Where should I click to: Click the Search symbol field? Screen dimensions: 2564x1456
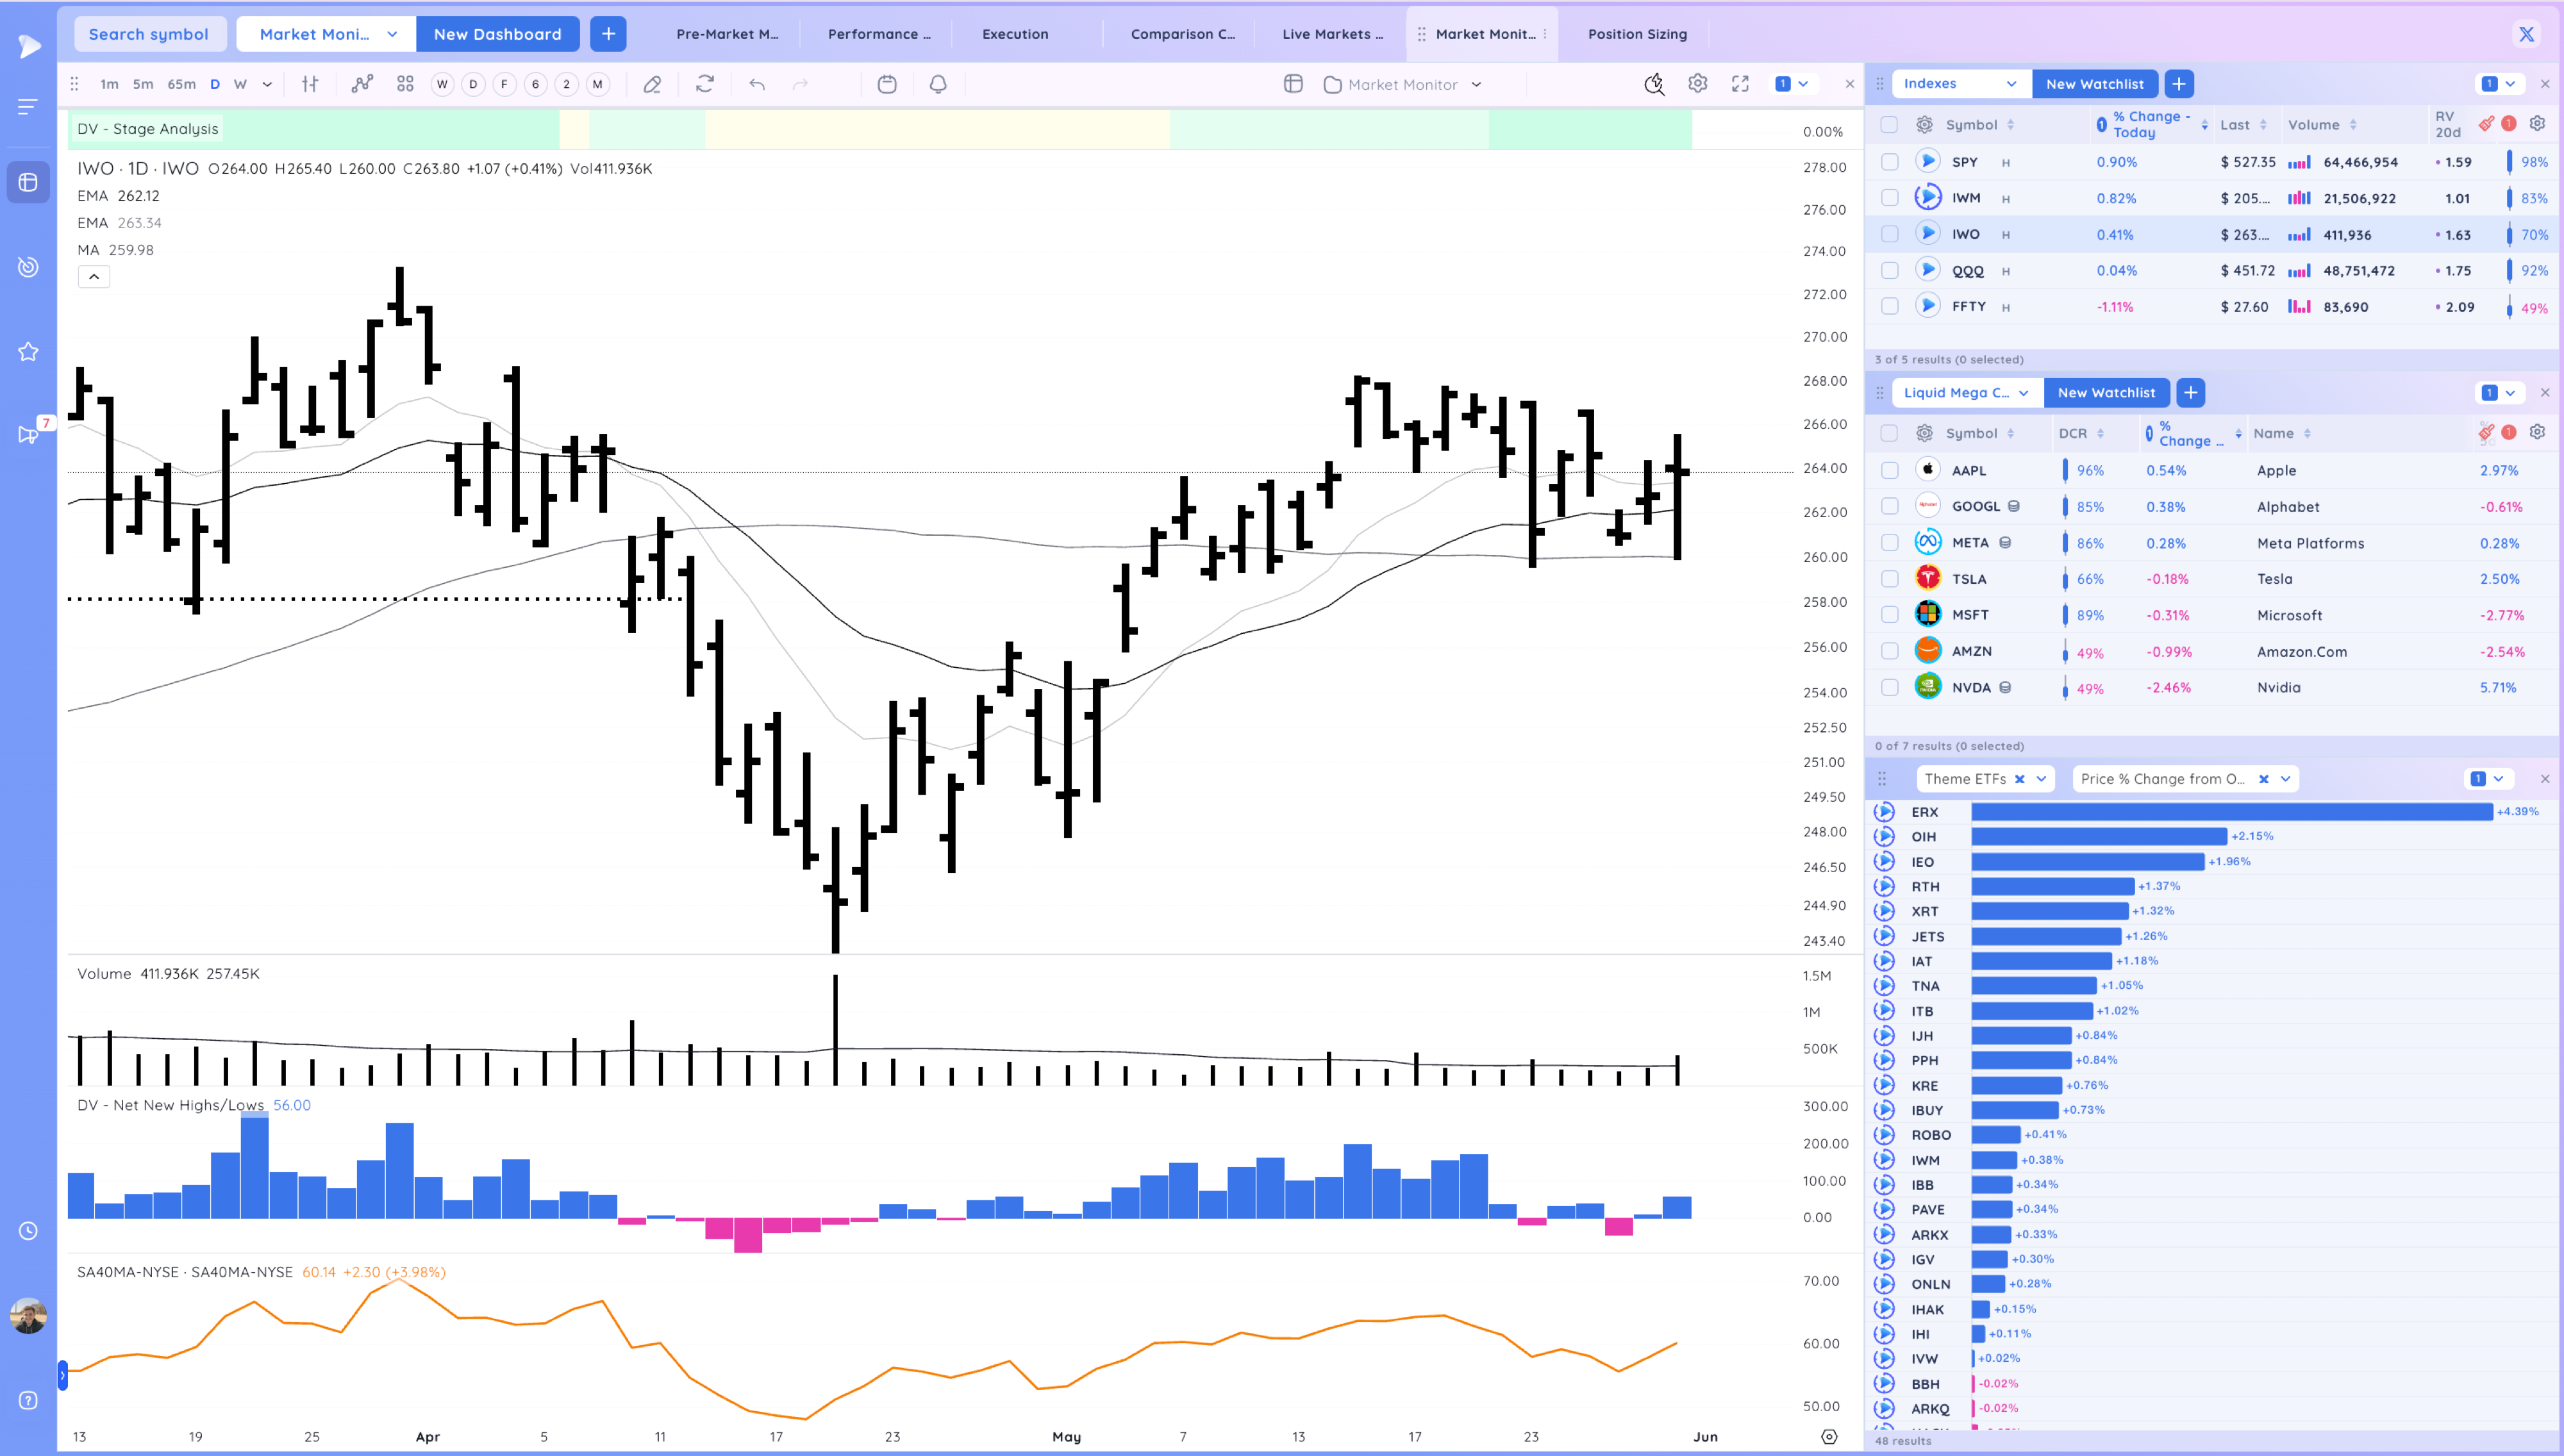click(x=150, y=34)
